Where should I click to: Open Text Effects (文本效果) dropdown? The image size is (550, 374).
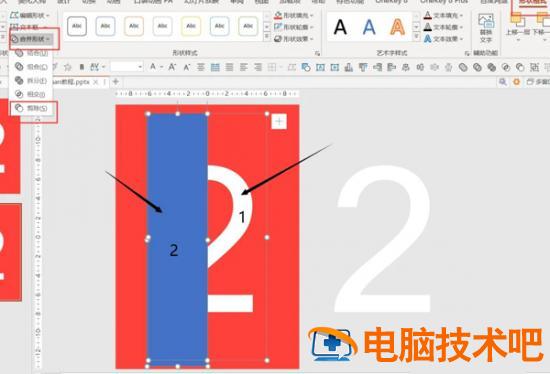(443, 39)
